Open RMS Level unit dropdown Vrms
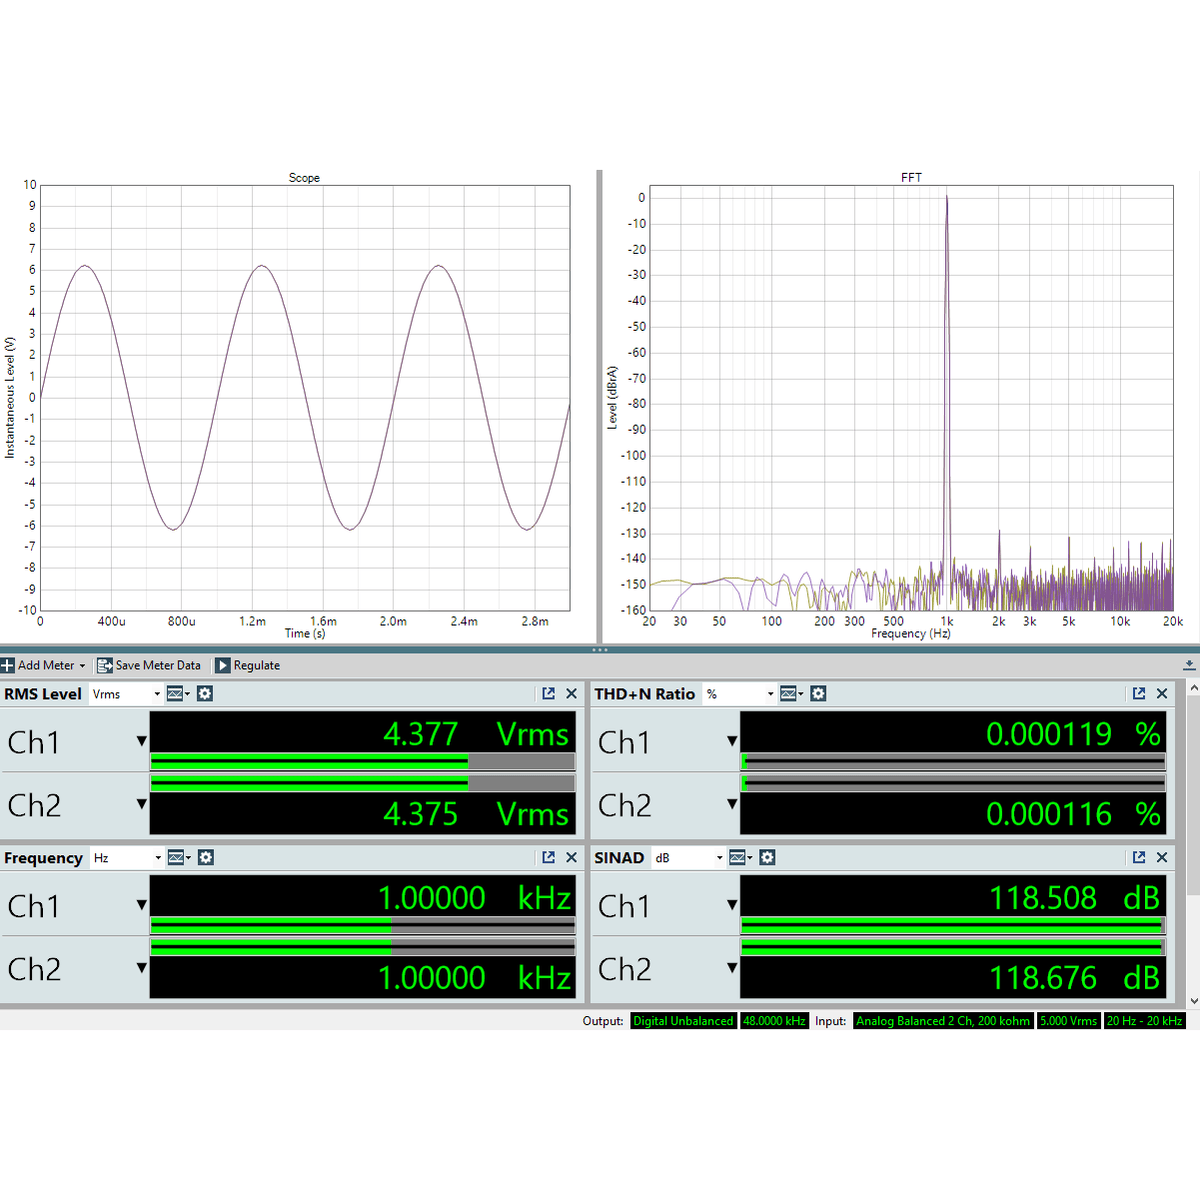Image resolution: width=1200 pixels, height=1200 pixels. 126,693
